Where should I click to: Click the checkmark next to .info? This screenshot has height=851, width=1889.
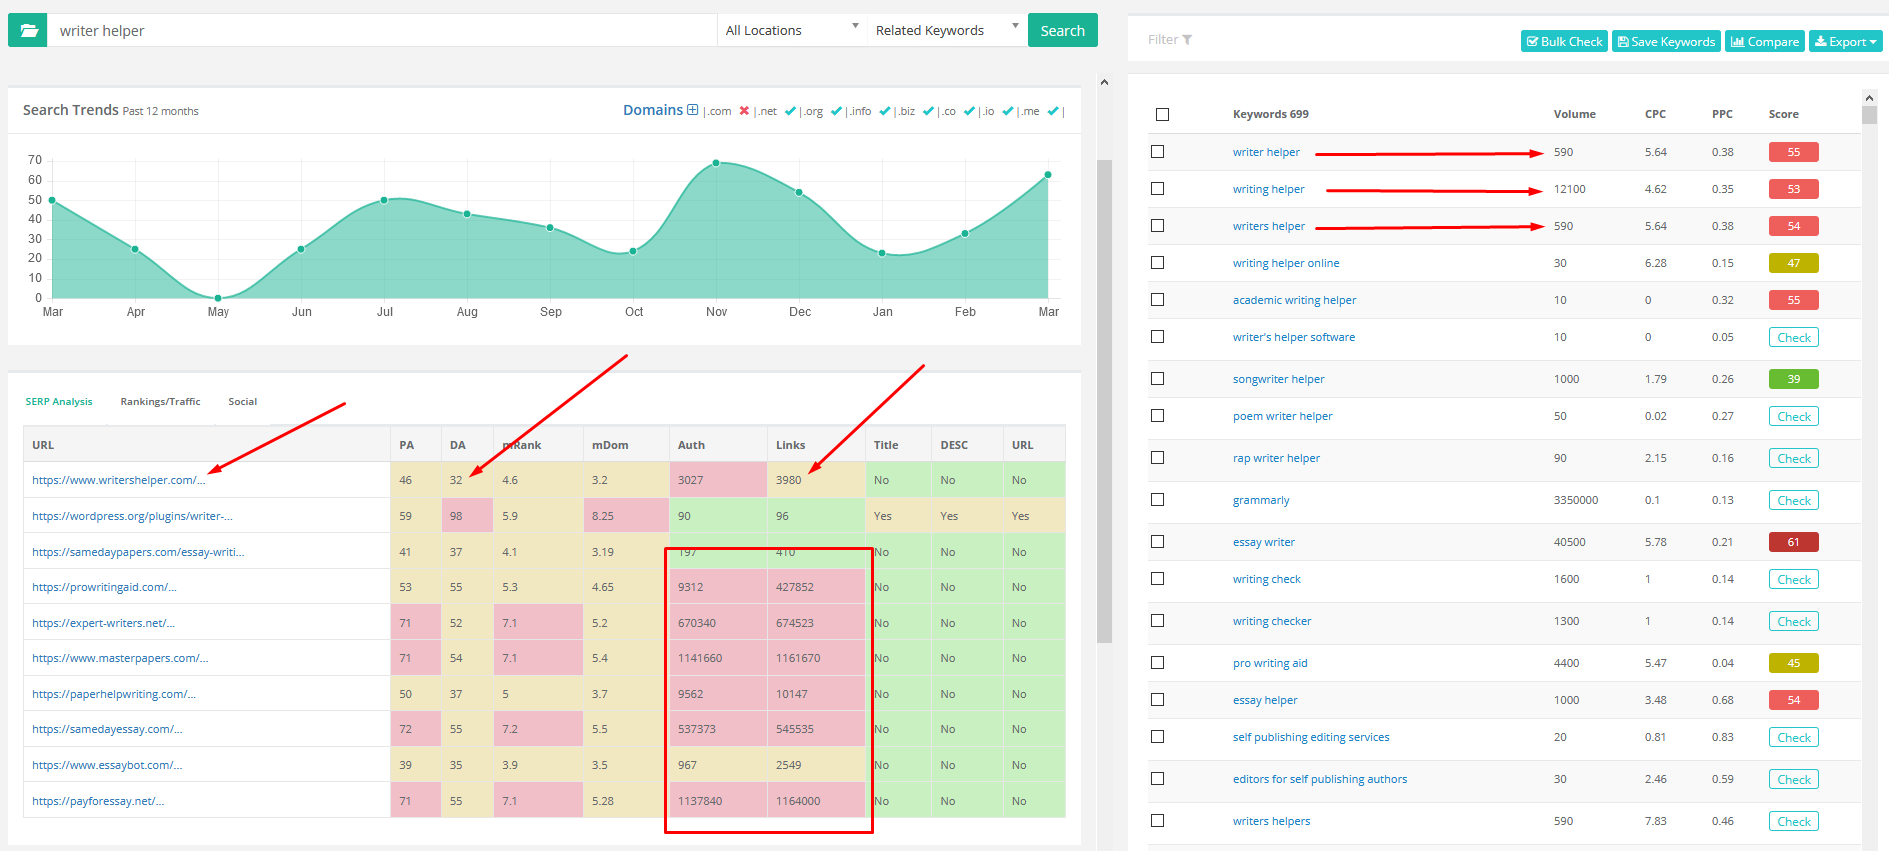point(884,111)
